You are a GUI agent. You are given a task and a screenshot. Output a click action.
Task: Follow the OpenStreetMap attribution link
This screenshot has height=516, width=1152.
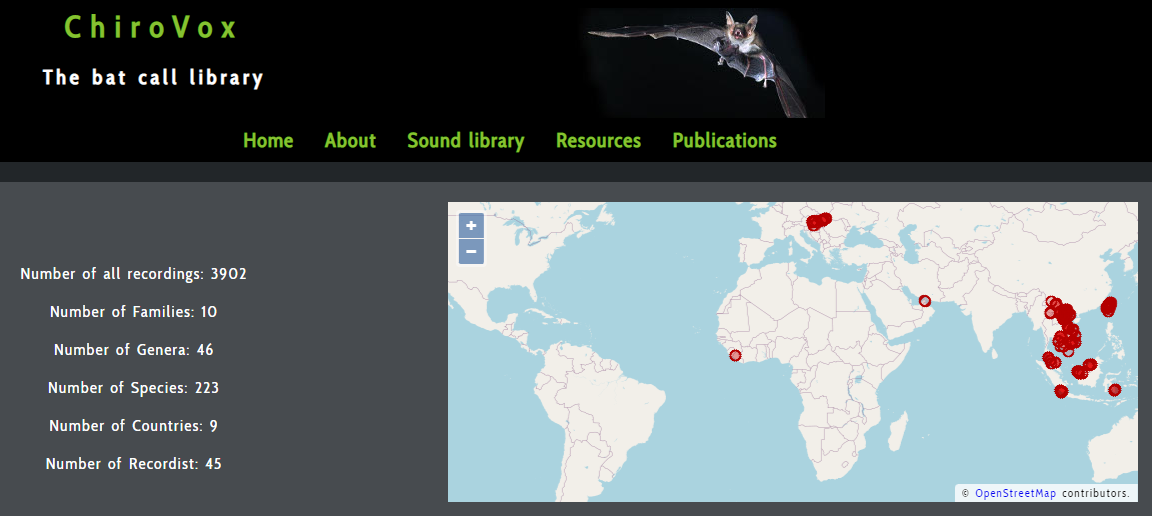point(1015,493)
